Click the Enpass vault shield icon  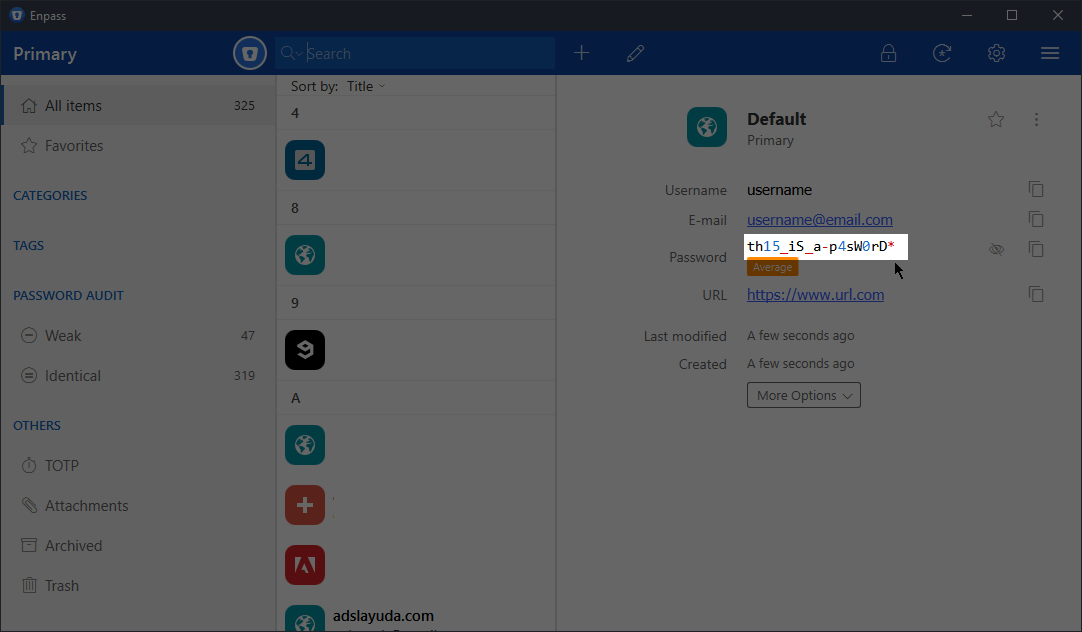pyautogui.click(x=250, y=53)
